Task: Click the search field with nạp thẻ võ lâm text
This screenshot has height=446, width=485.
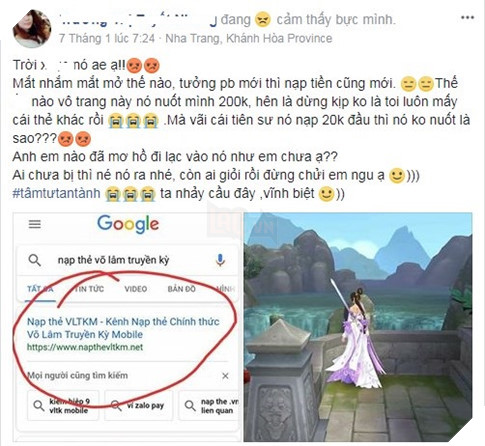Action: [x=128, y=260]
